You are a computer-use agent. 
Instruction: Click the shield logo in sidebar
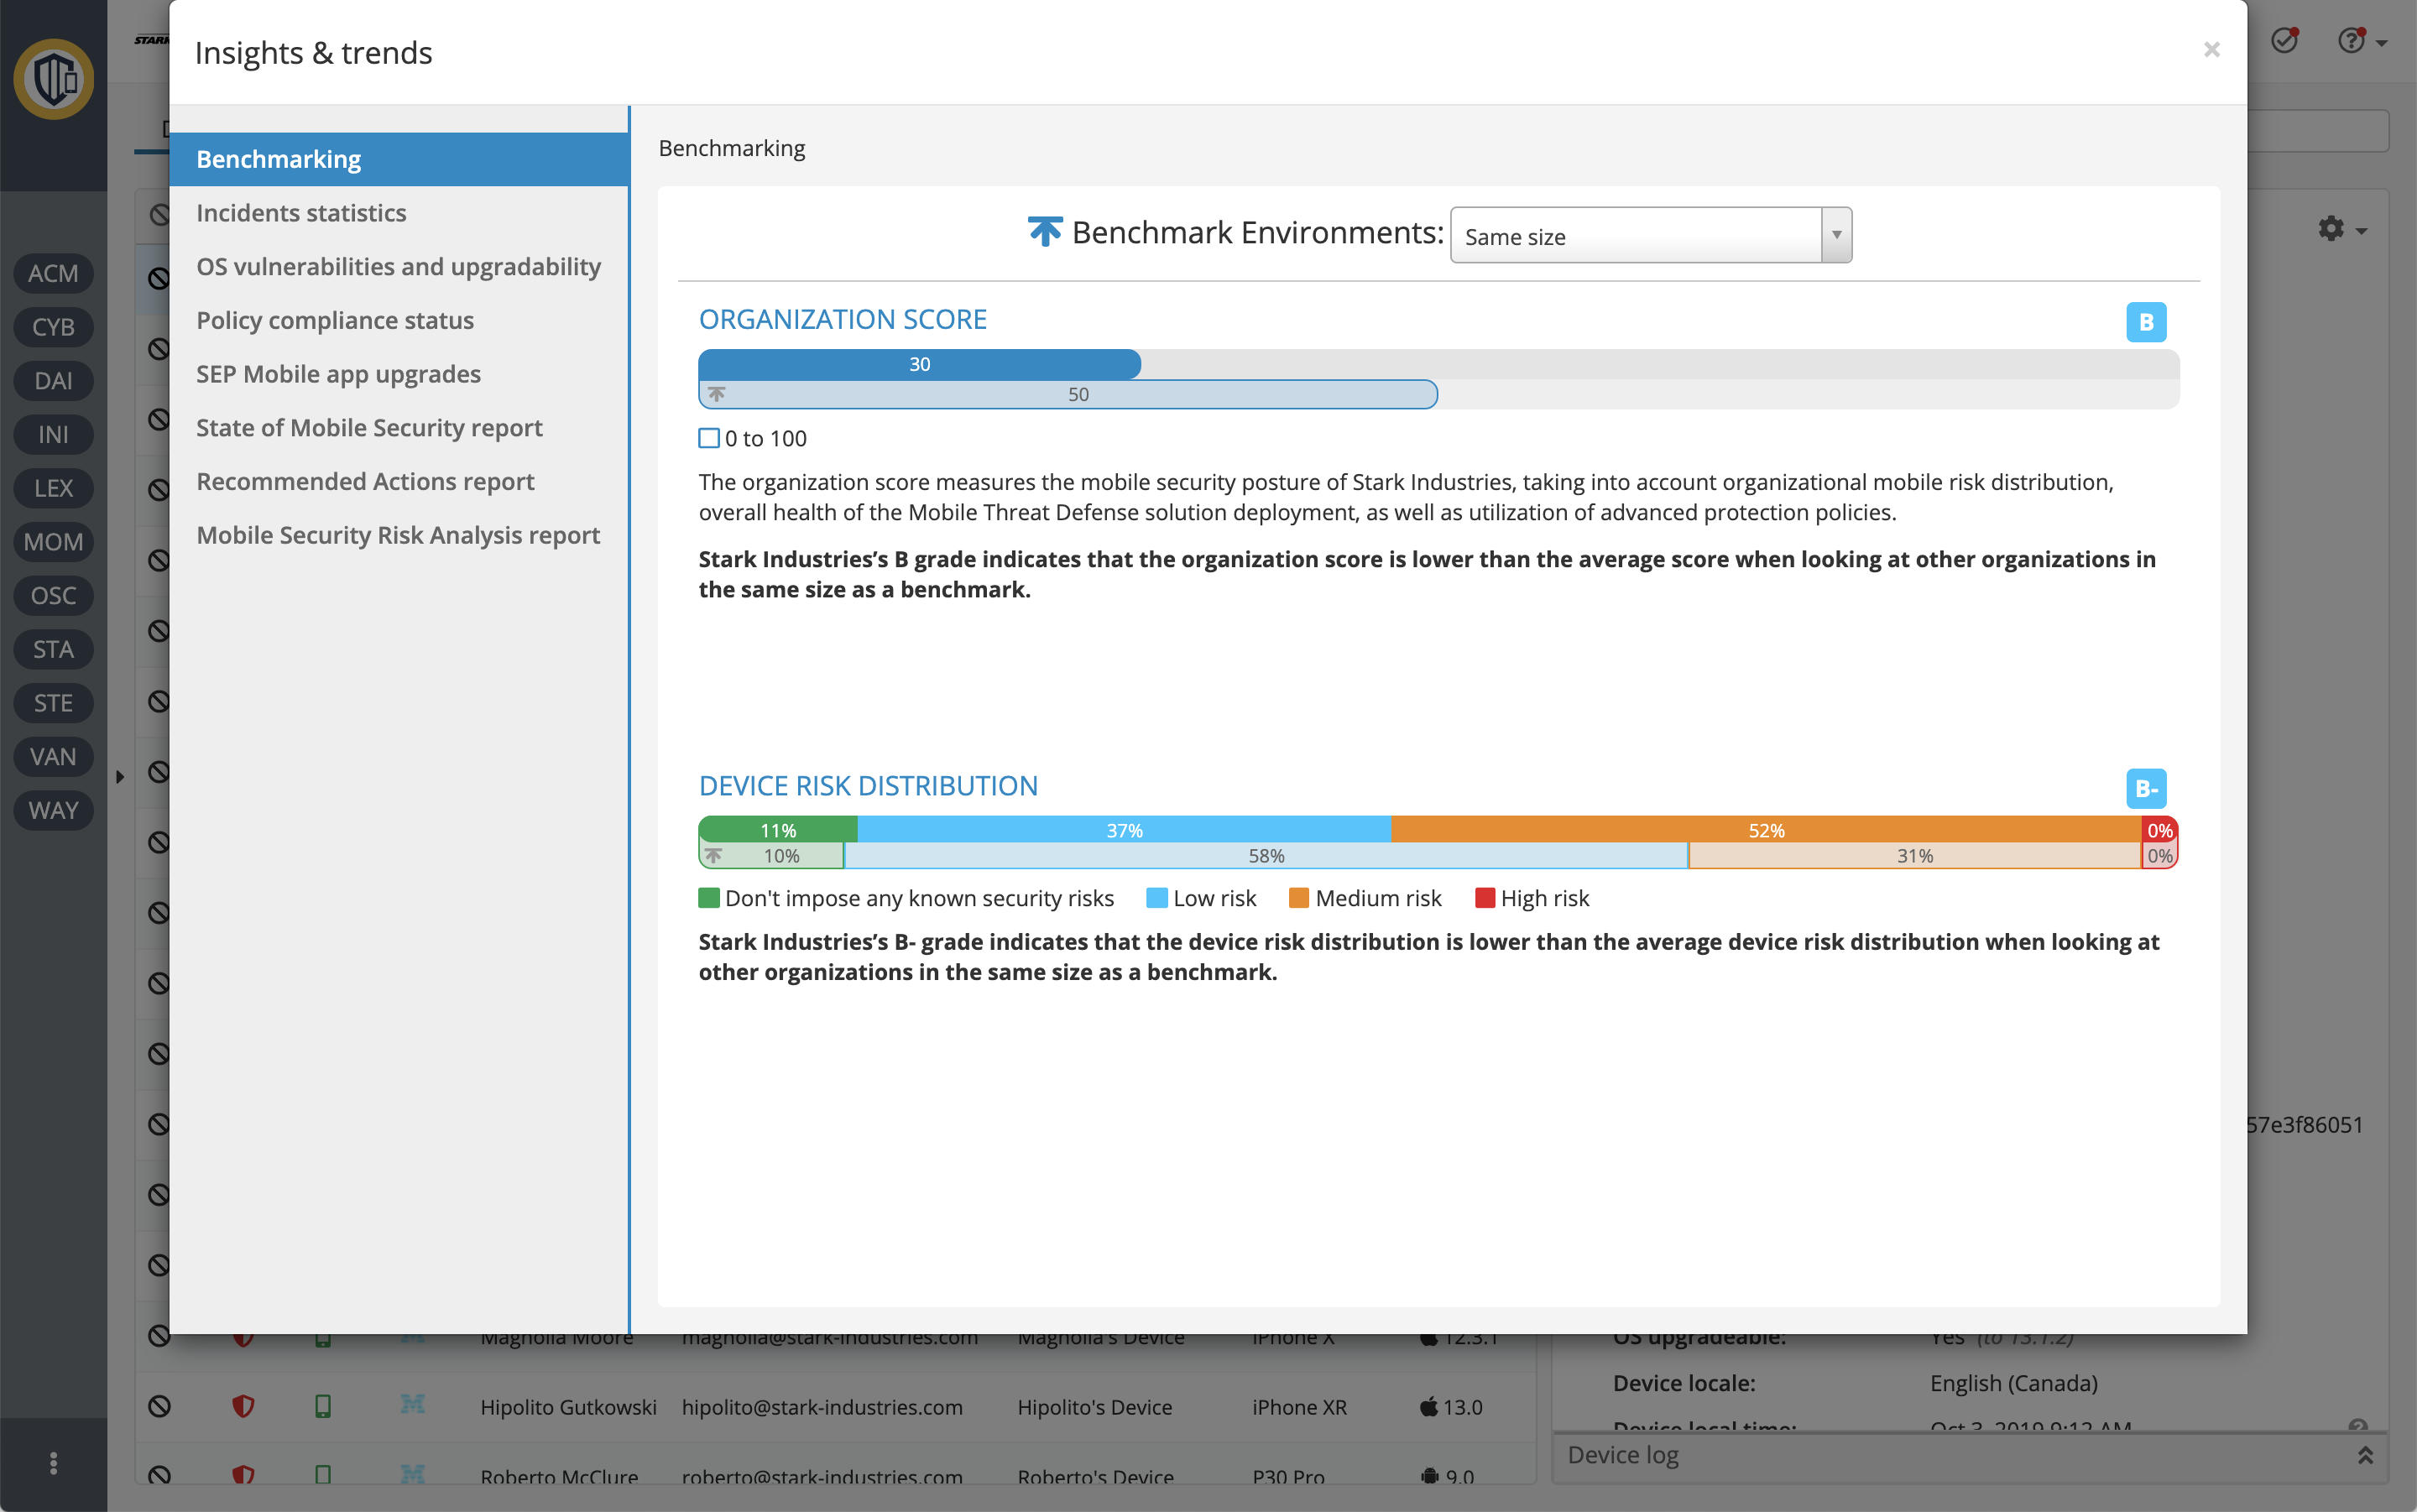(53, 79)
